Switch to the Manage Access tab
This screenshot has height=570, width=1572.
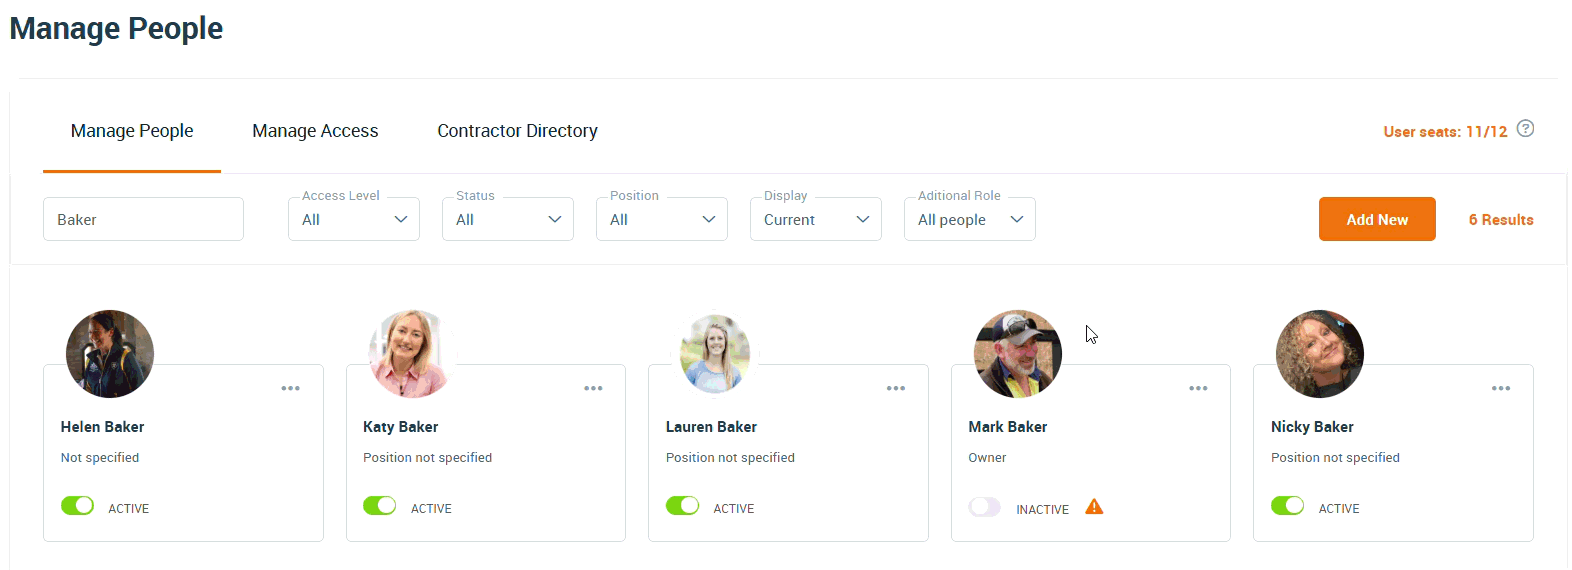click(315, 131)
